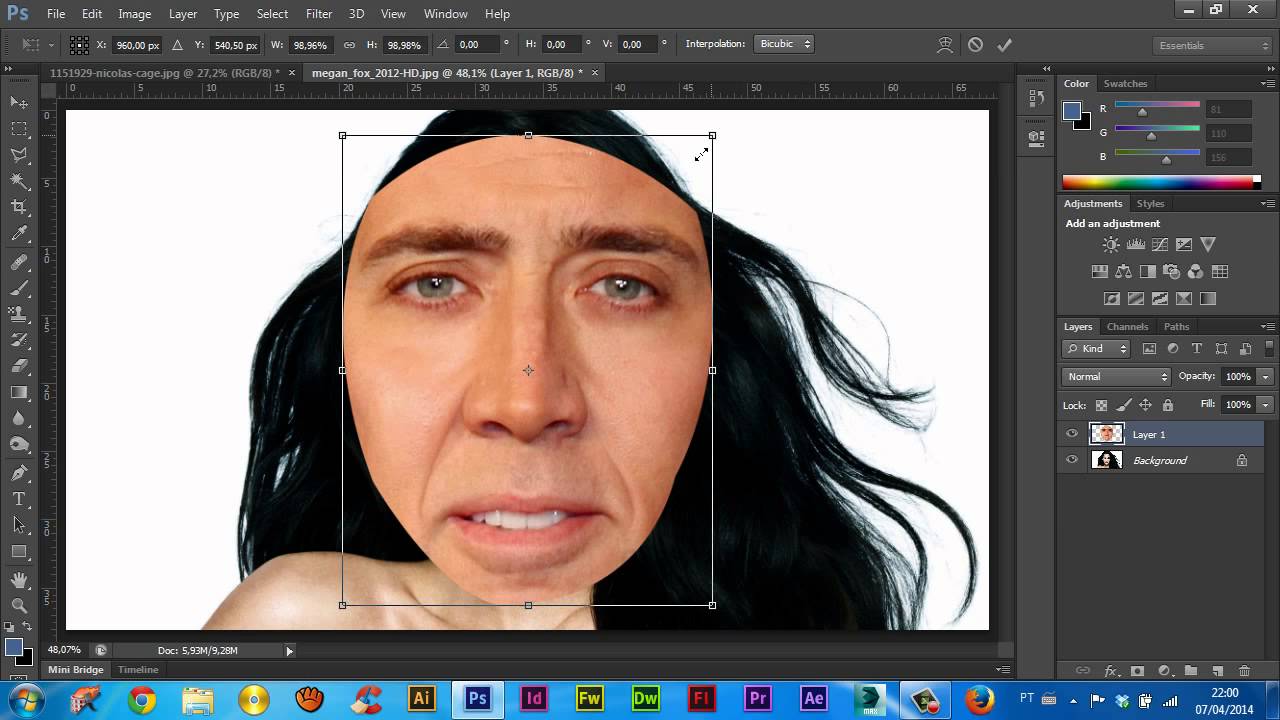Switch to warp mode icon
1280x720 pixels.
point(945,45)
